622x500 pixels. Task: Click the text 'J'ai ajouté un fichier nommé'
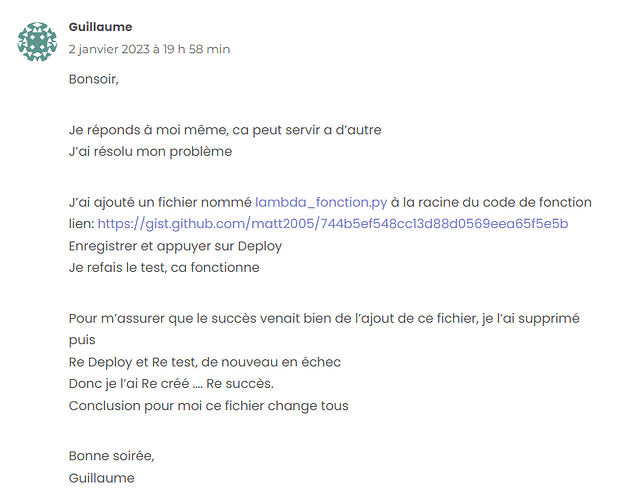coord(160,202)
